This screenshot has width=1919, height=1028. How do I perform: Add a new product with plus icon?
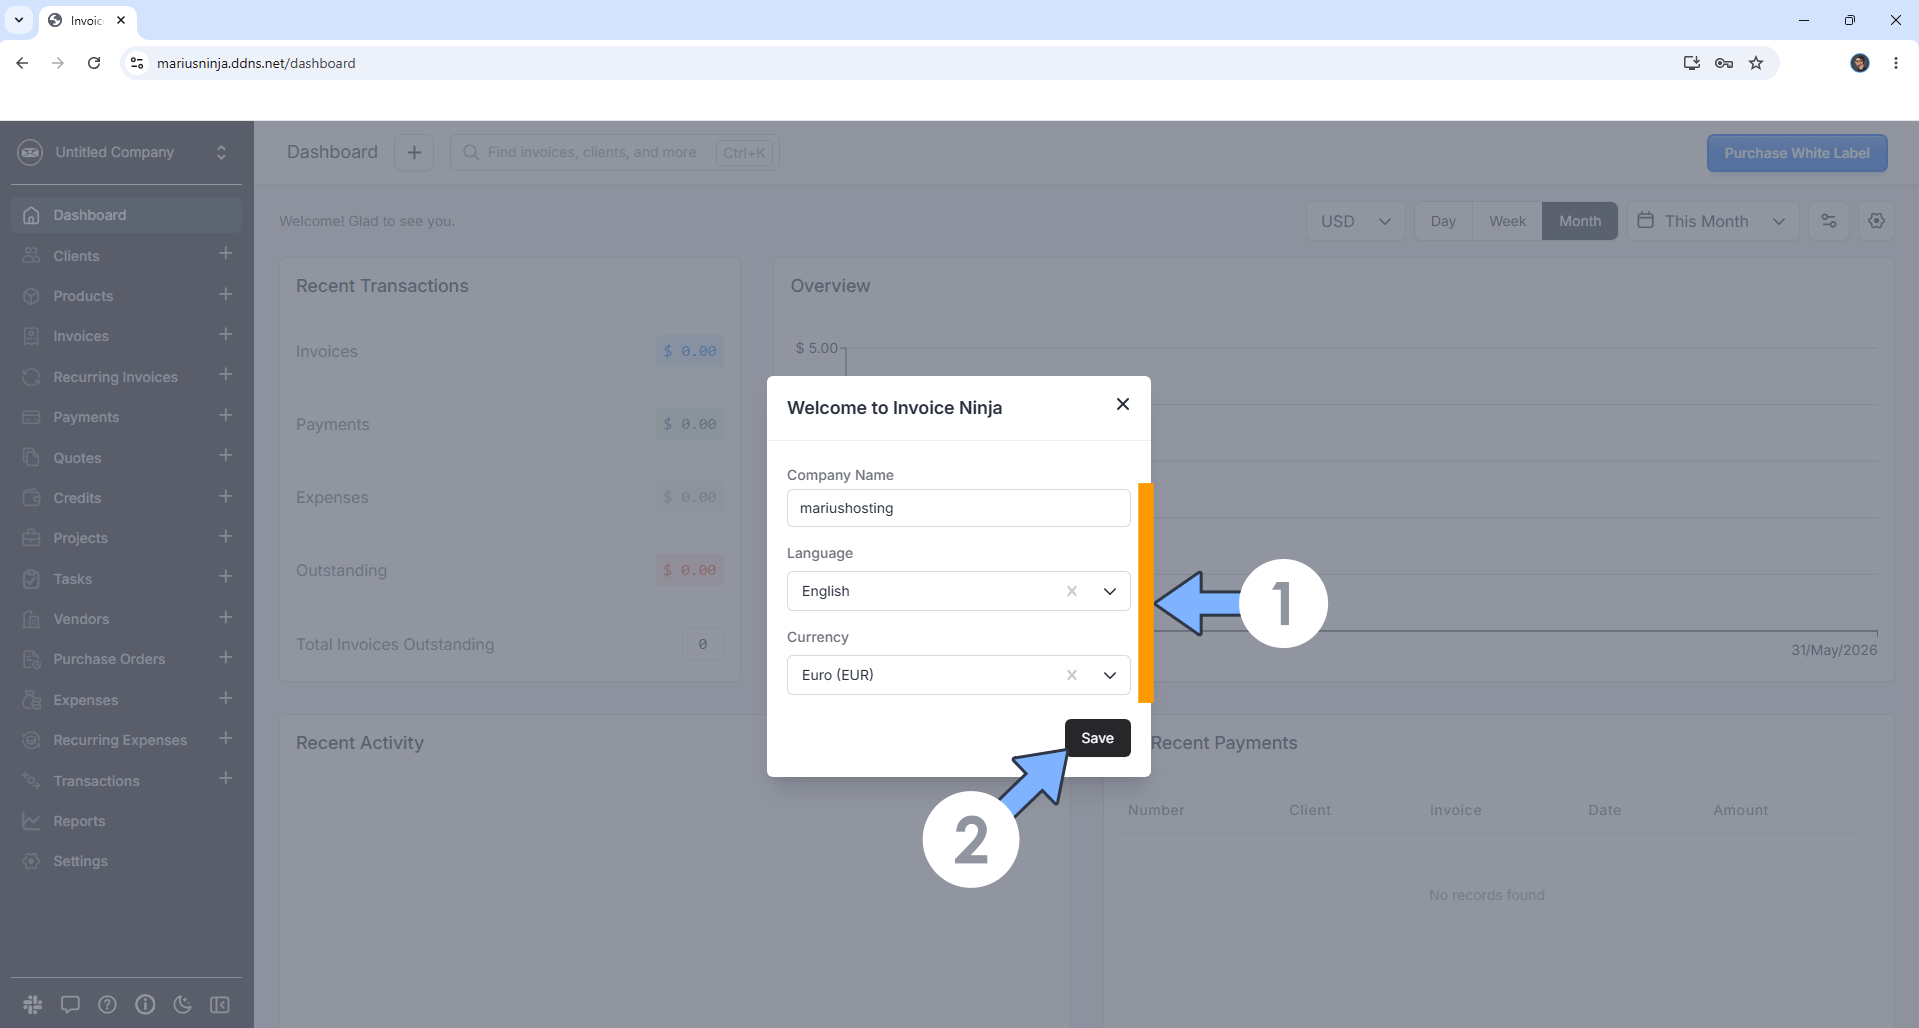225,294
